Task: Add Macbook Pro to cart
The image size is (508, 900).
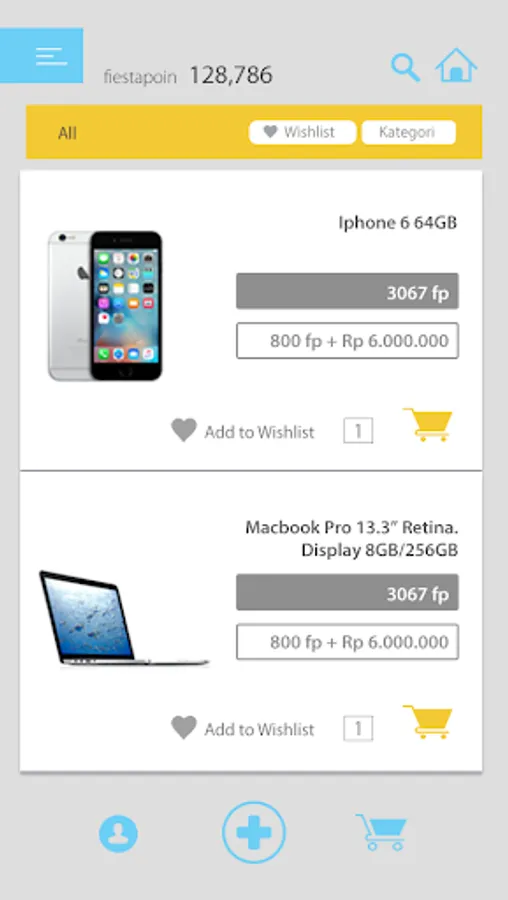Action: pos(428,721)
